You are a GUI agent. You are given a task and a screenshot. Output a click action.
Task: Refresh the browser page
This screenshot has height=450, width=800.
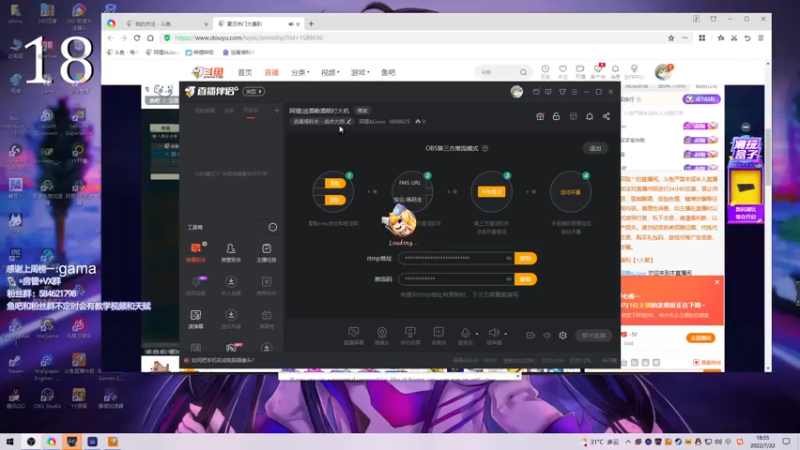137,38
